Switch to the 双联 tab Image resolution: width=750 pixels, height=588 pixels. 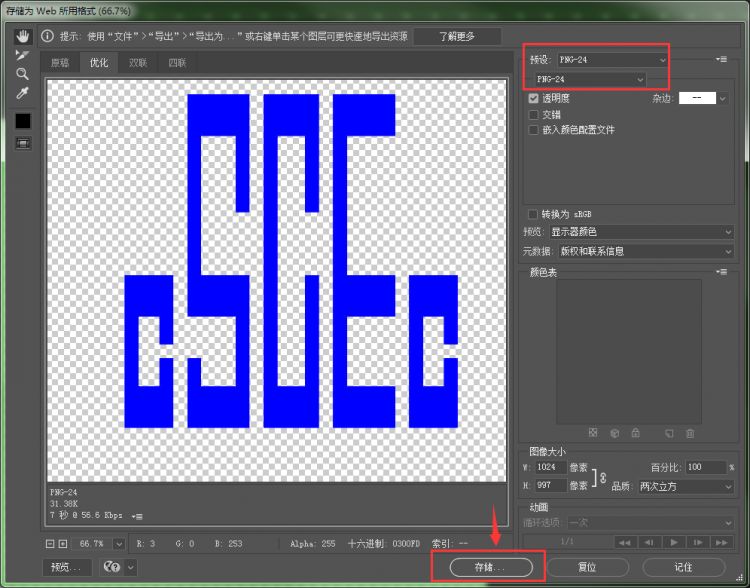[x=138, y=63]
